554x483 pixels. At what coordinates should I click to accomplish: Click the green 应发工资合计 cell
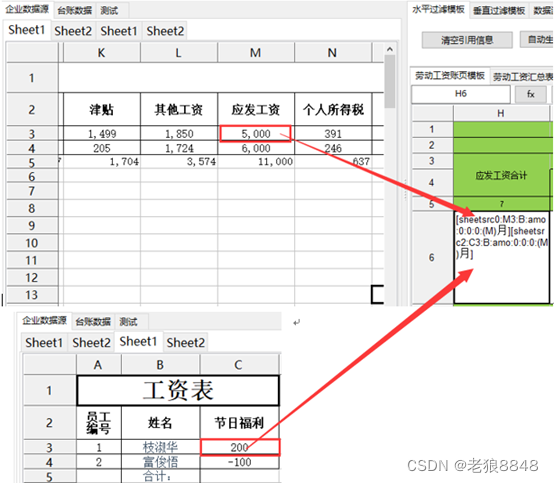click(501, 175)
